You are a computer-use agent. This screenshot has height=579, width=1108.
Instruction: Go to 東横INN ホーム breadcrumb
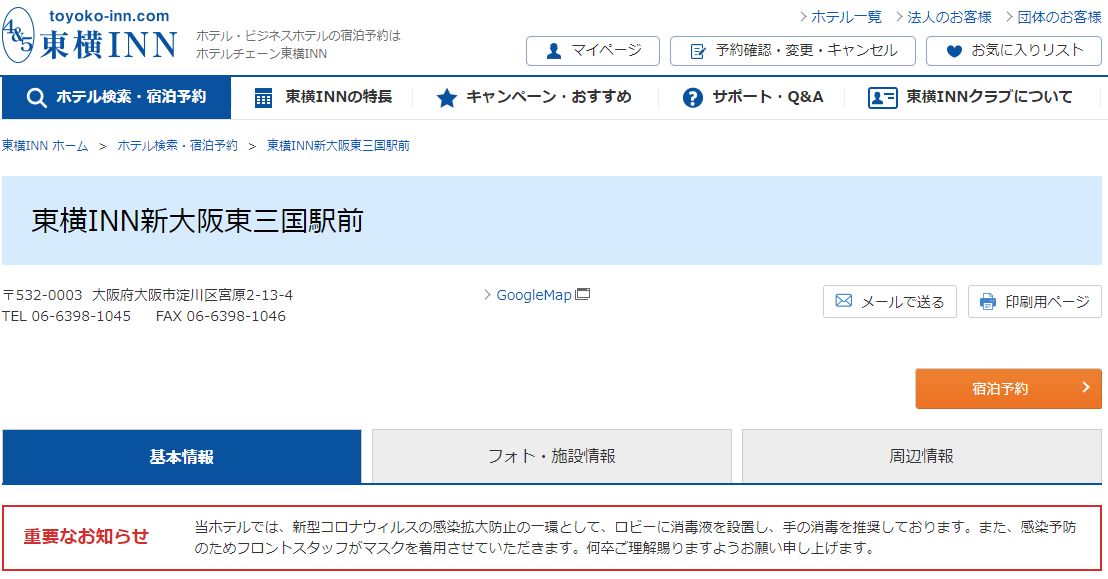pos(45,146)
